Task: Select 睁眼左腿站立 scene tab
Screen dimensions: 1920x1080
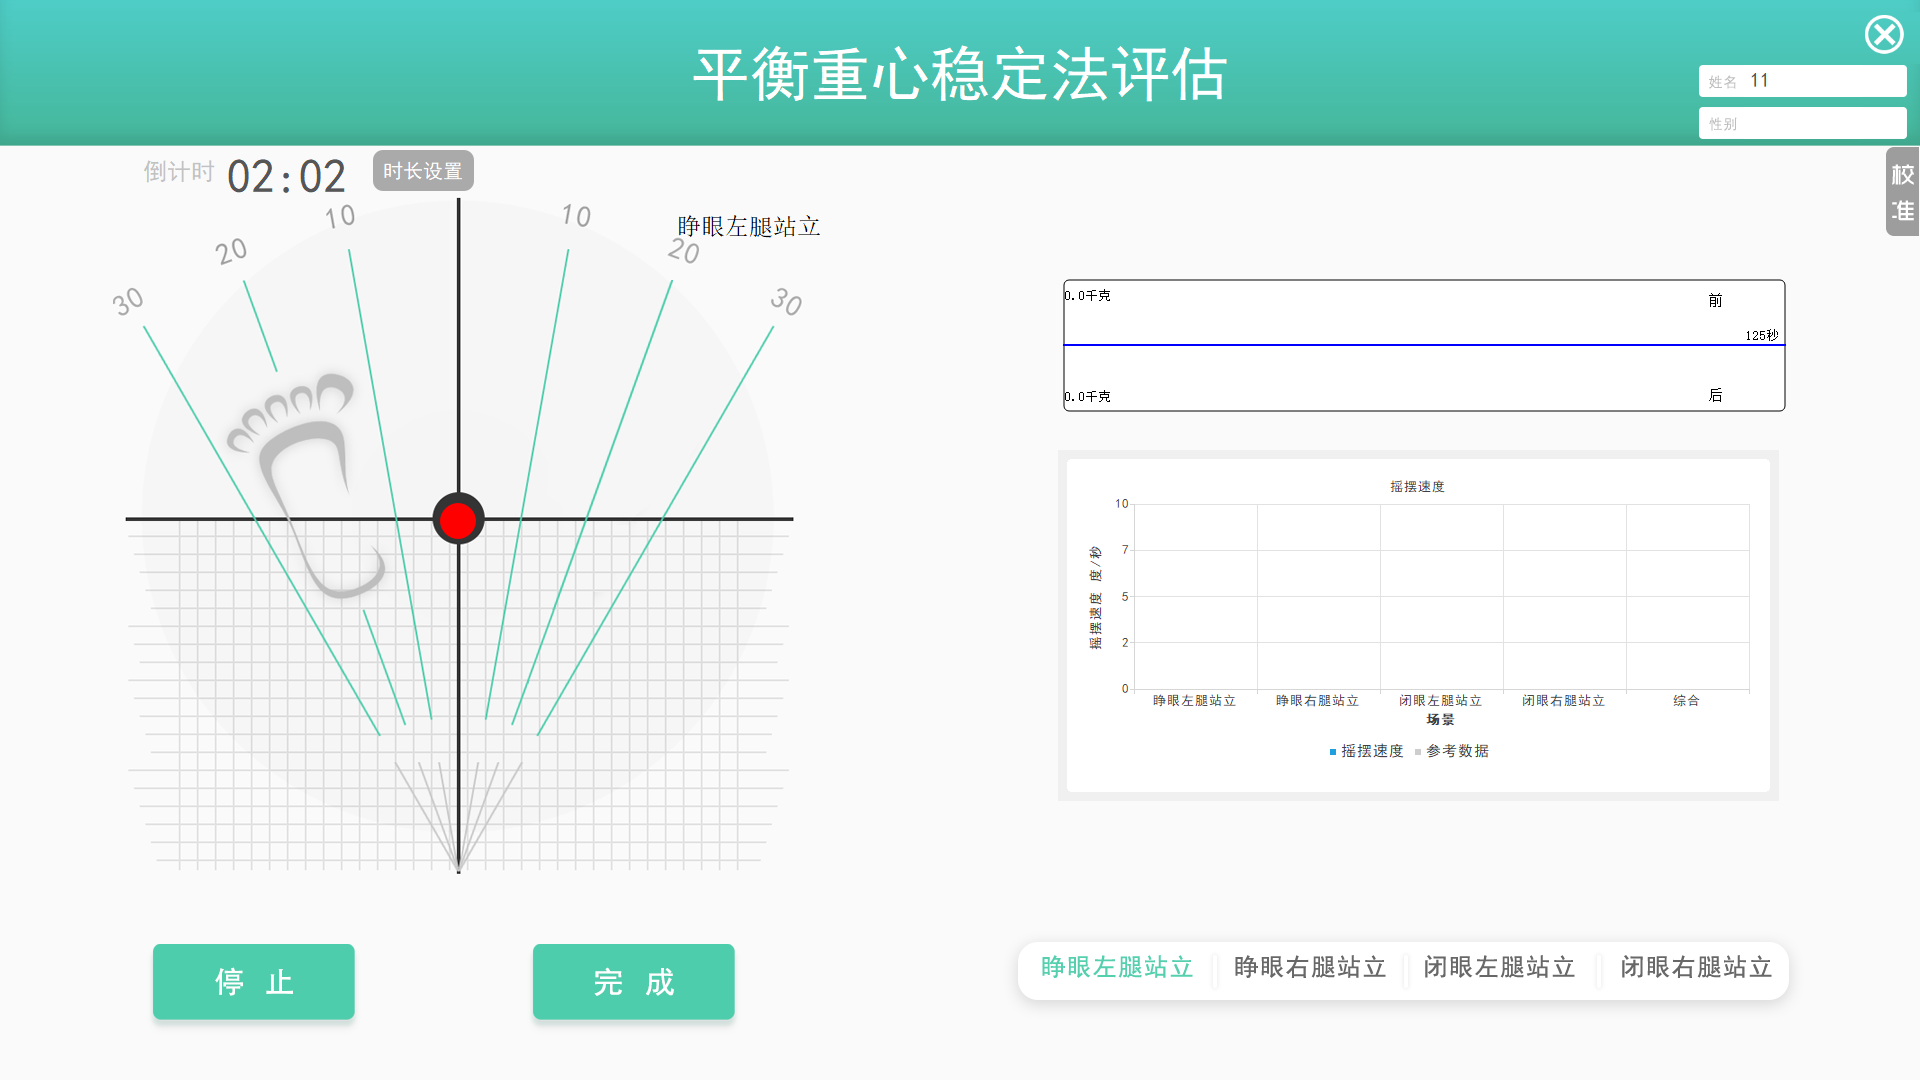Action: point(1117,968)
